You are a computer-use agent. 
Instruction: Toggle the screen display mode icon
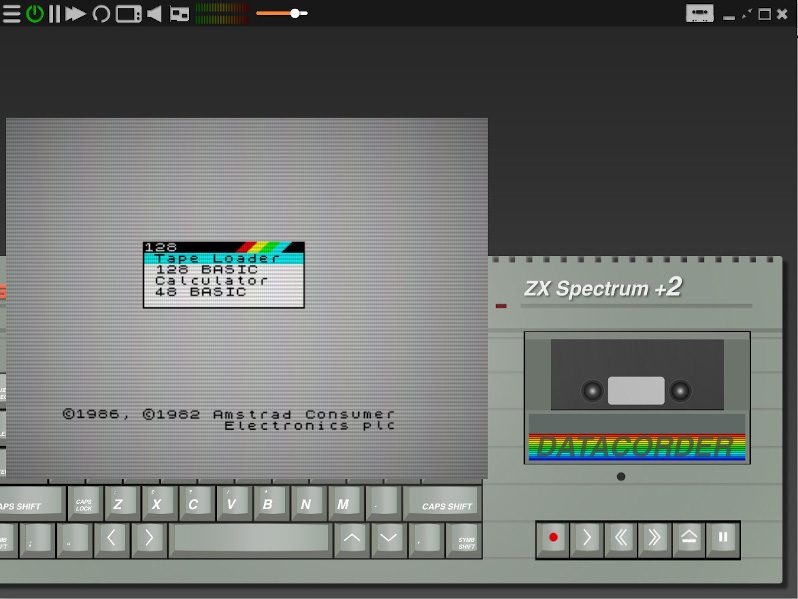[129, 14]
